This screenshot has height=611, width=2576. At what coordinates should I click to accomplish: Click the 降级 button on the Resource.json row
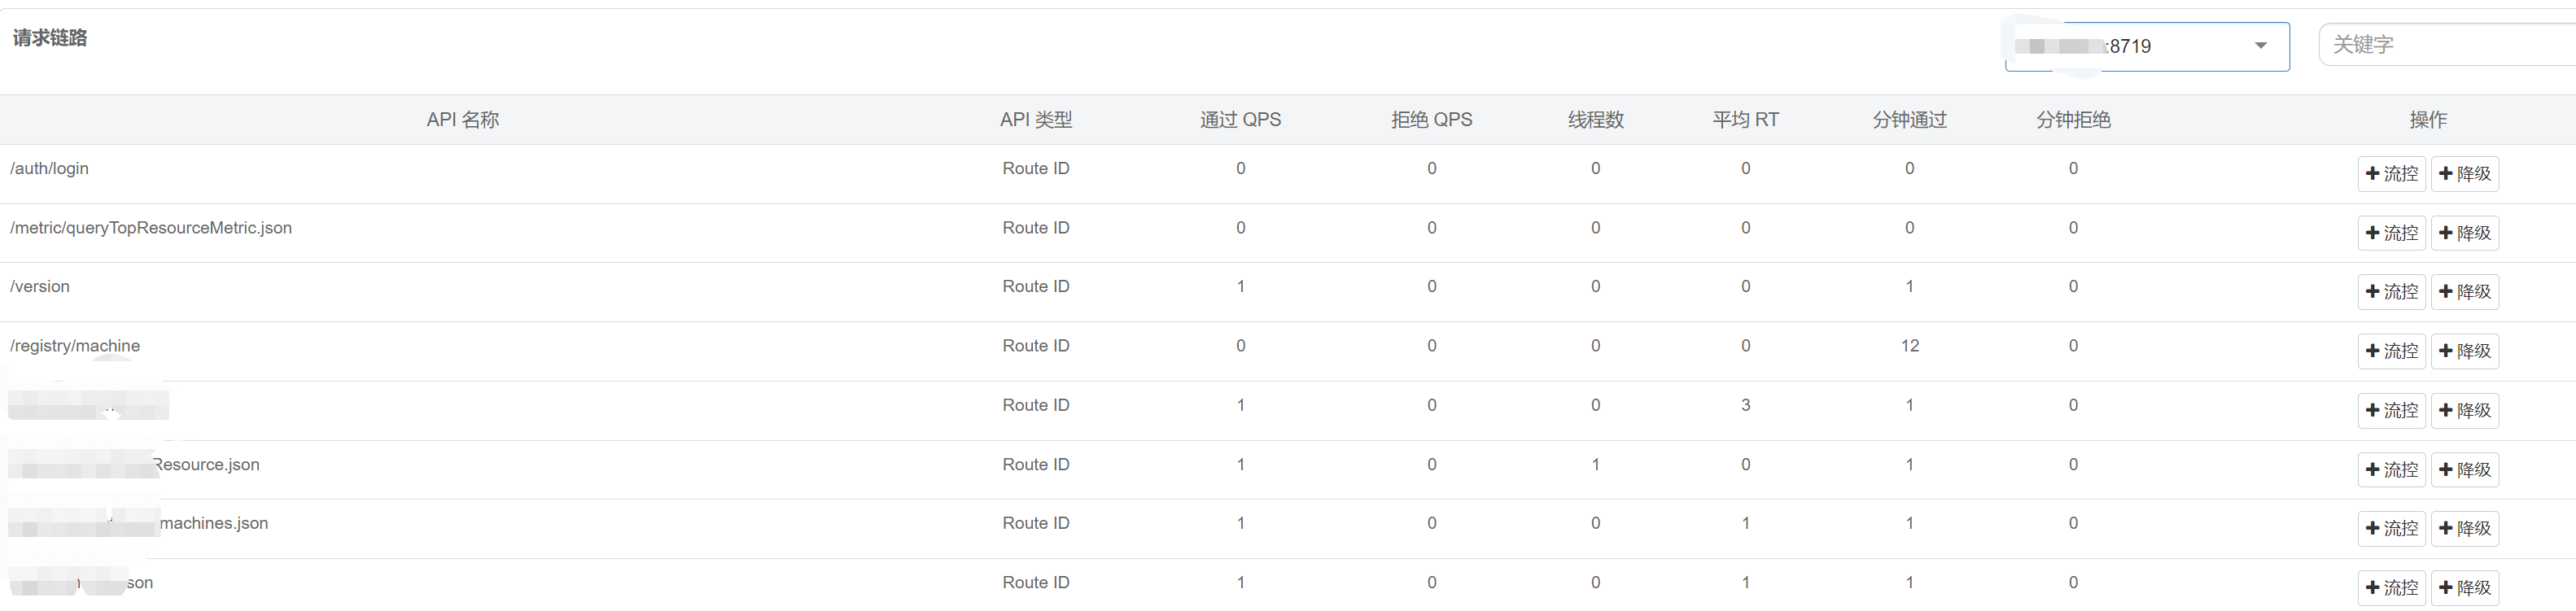2466,469
